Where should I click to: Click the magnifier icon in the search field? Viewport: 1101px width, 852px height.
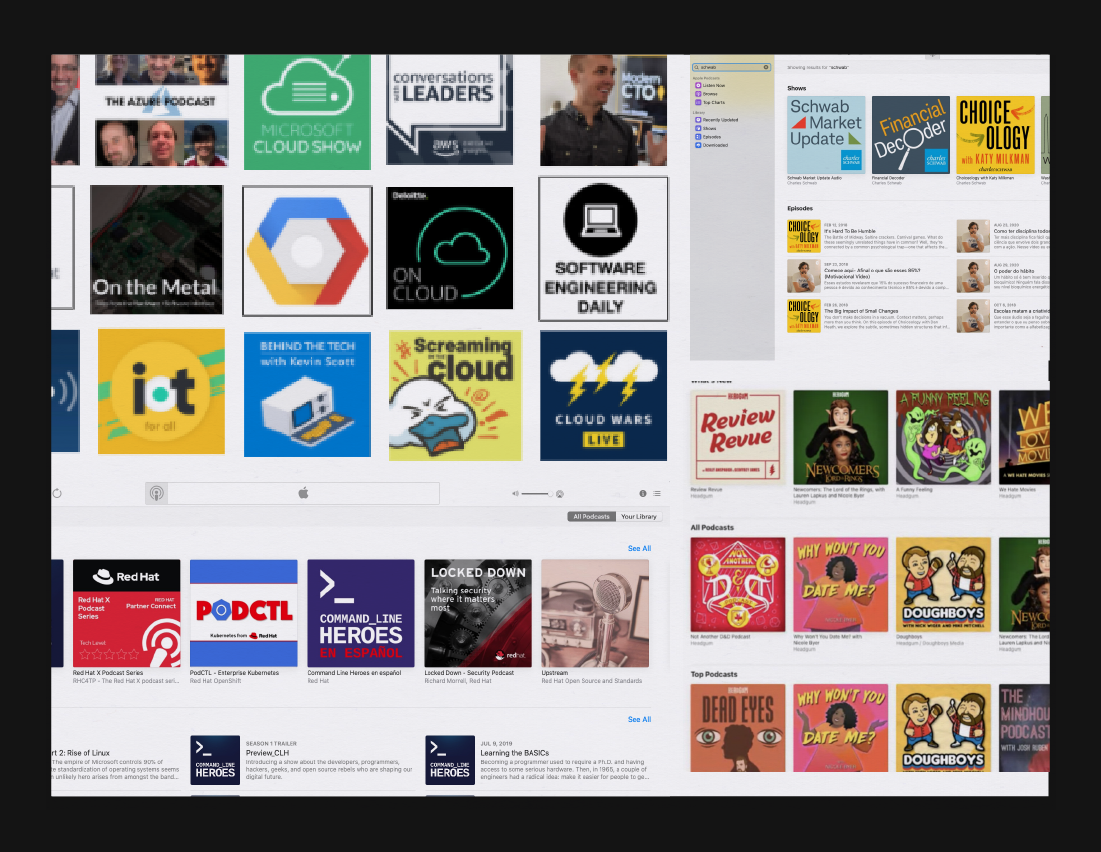[x=696, y=67]
